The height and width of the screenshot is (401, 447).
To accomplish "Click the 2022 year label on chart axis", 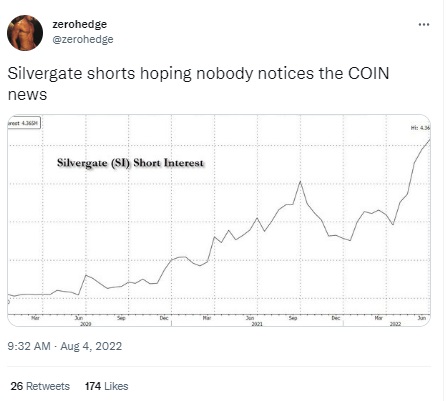I will pos(395,324).
